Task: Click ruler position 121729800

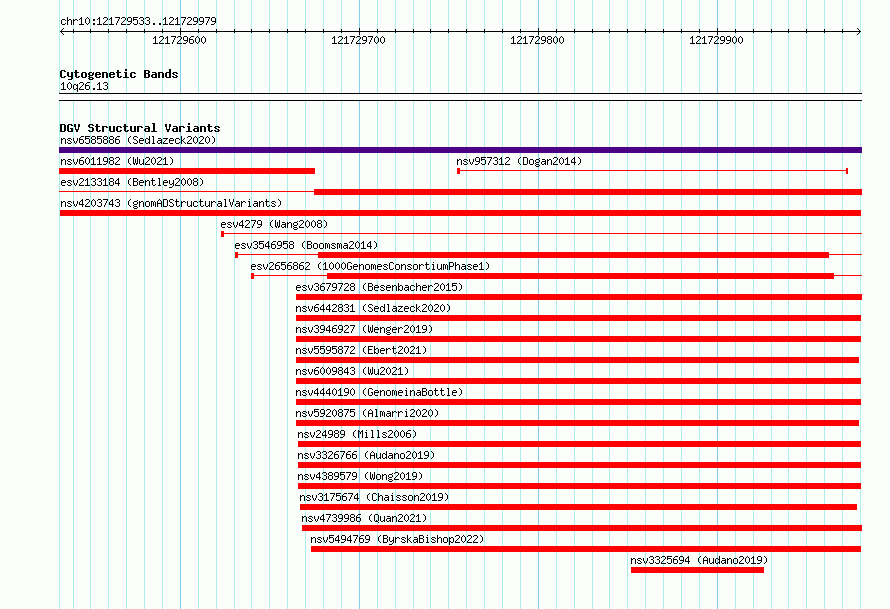Action: (x=537, y=40)
